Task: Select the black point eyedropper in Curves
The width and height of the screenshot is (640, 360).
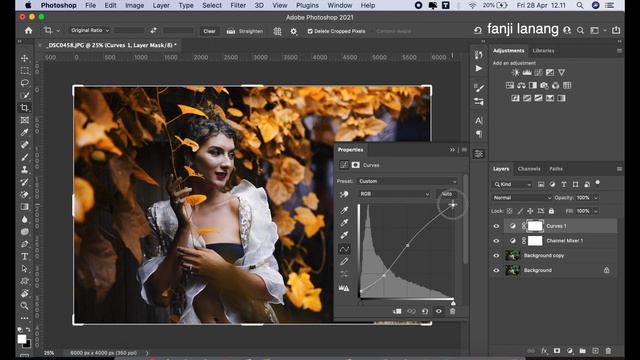Action: 344,210
